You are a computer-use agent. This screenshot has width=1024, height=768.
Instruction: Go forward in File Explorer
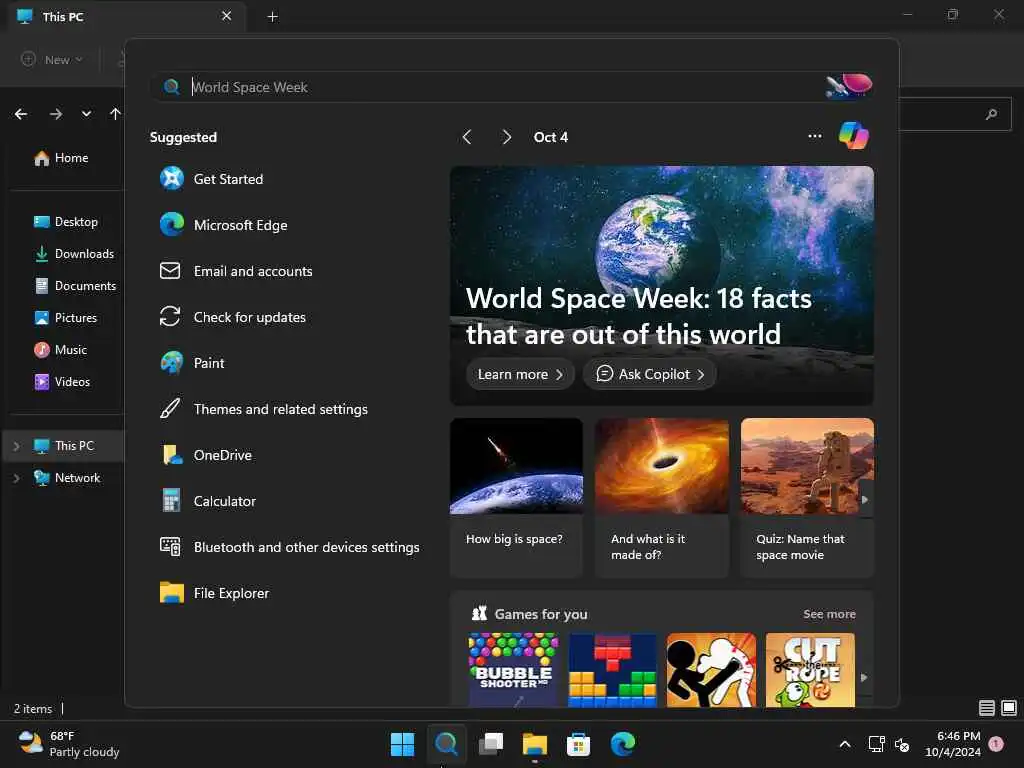click(56, 114)
